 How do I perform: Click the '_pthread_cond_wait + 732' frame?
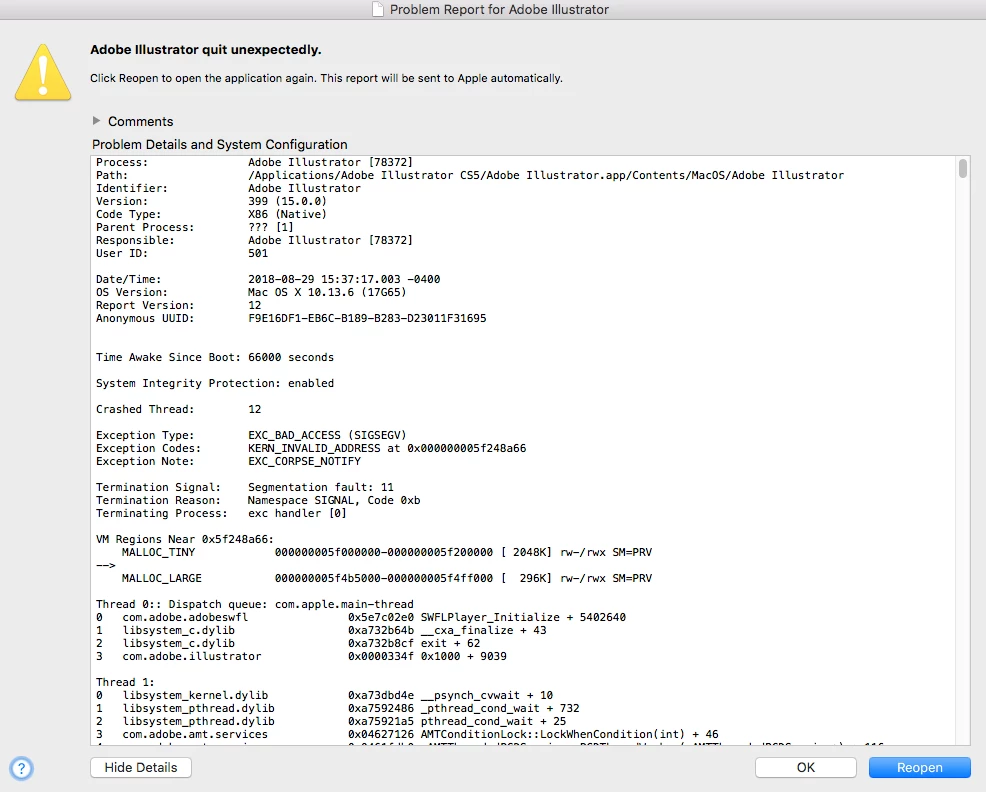pos(337,708)
